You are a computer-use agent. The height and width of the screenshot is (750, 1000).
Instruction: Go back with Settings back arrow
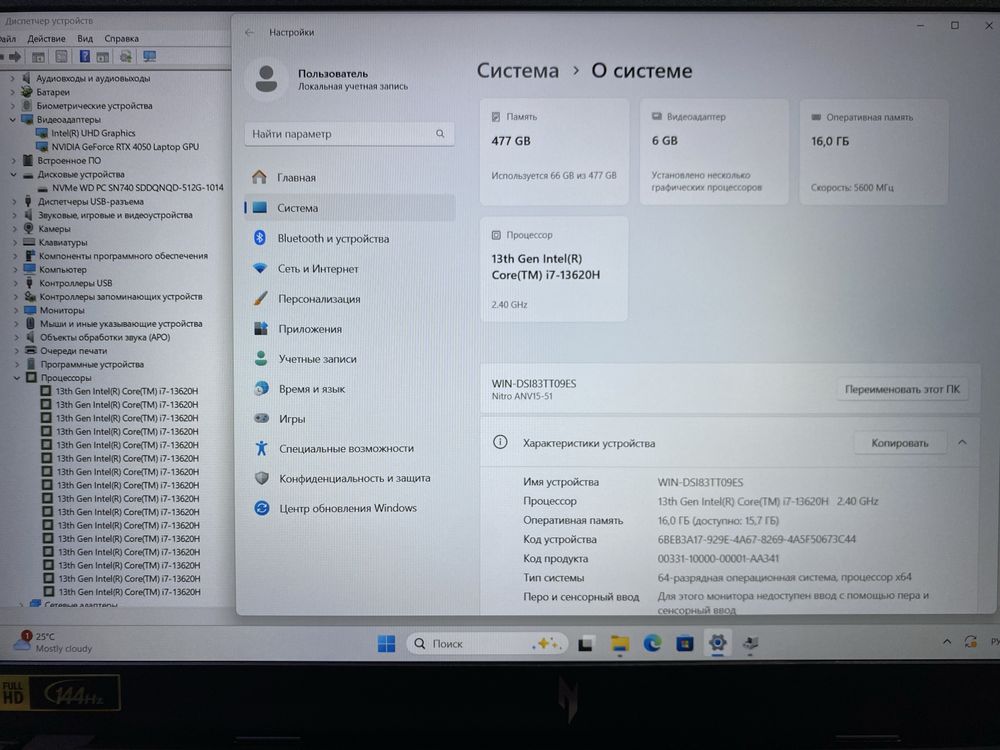[x=249, y=32]
